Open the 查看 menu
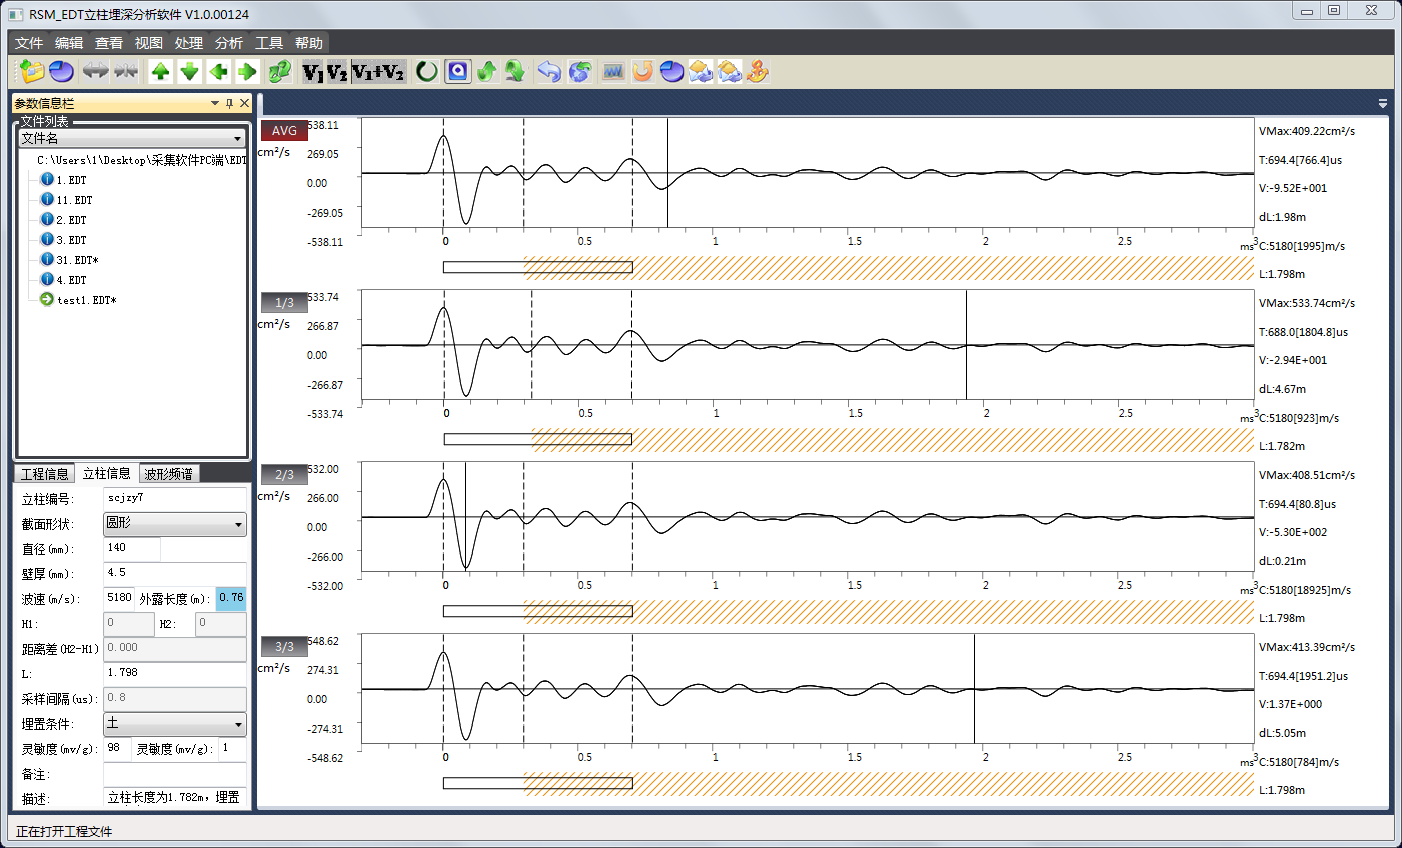 pyautogui.click(x=109, y=43)
